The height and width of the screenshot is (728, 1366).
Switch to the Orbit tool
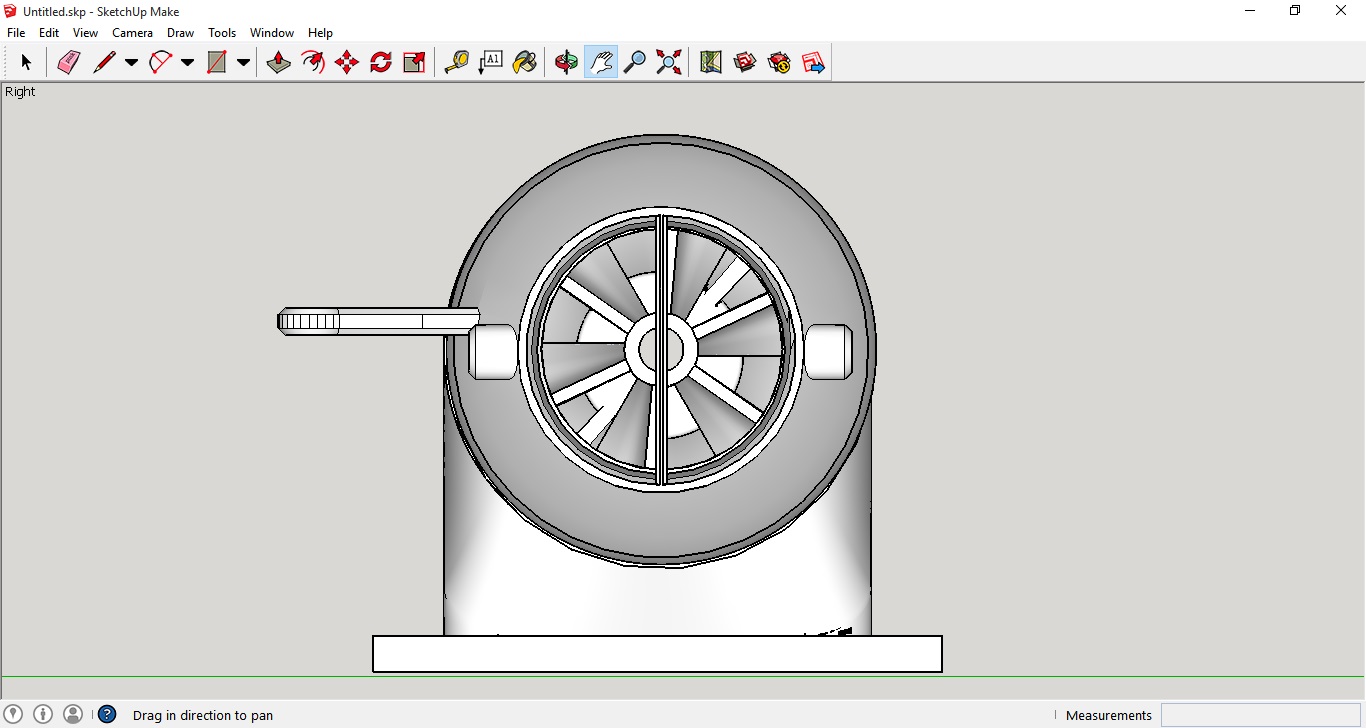click(x=566, y=62)
